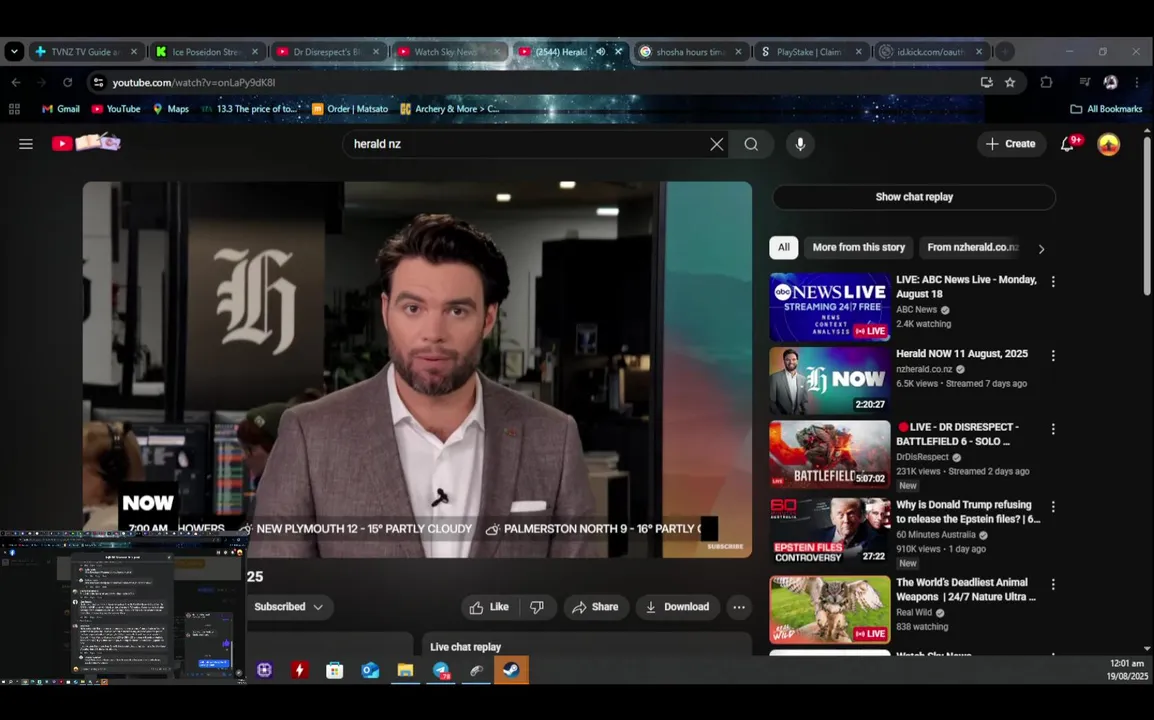Switch to the TVNZ TV Guide tab
The height and width of the screenshot is (720, 1154).
coord(85,52)
